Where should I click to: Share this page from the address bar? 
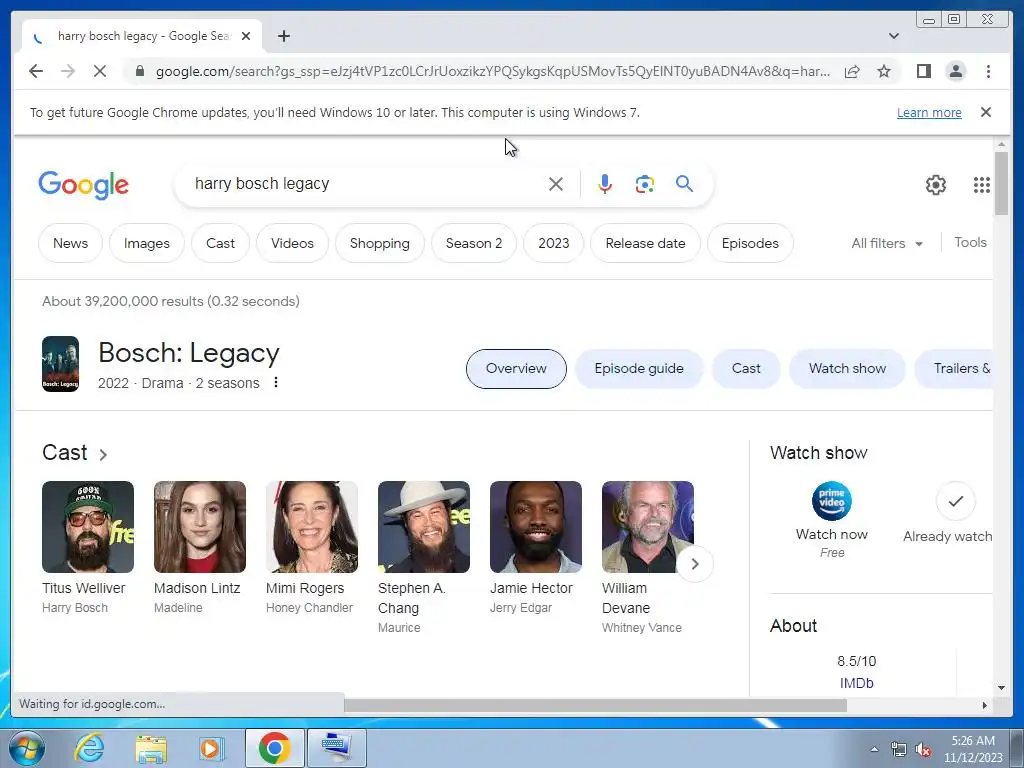pyautogui.click(x=852, y=71)
